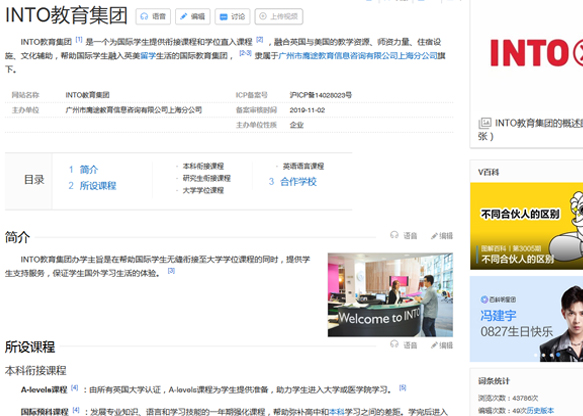Click the 备案审核时间 value 2019-11-02

(307, 110)
